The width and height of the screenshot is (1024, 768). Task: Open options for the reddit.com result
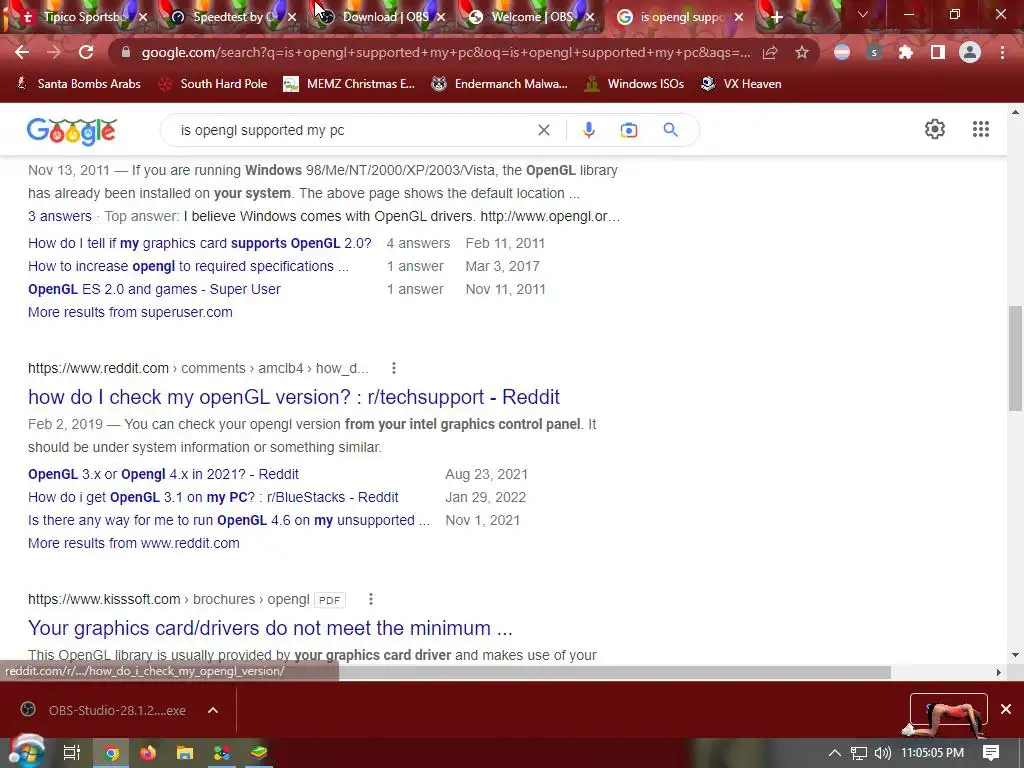click(x=394, y=368)
